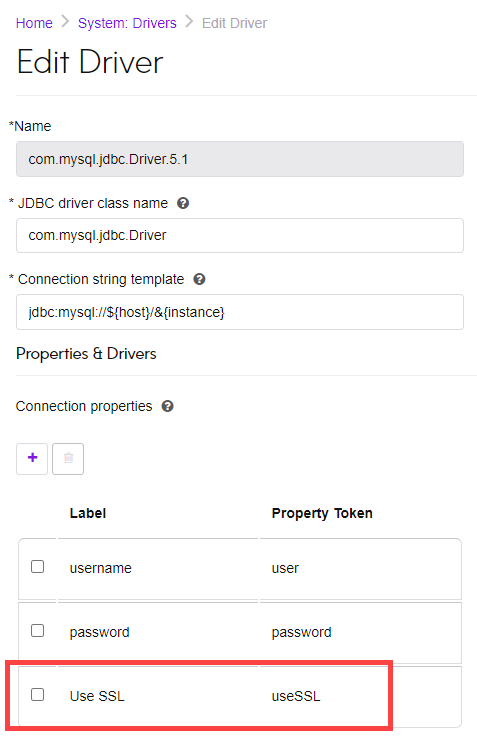477x739 pixels.
Task: Click the plus icon to add property
Action: click(32, 458)
